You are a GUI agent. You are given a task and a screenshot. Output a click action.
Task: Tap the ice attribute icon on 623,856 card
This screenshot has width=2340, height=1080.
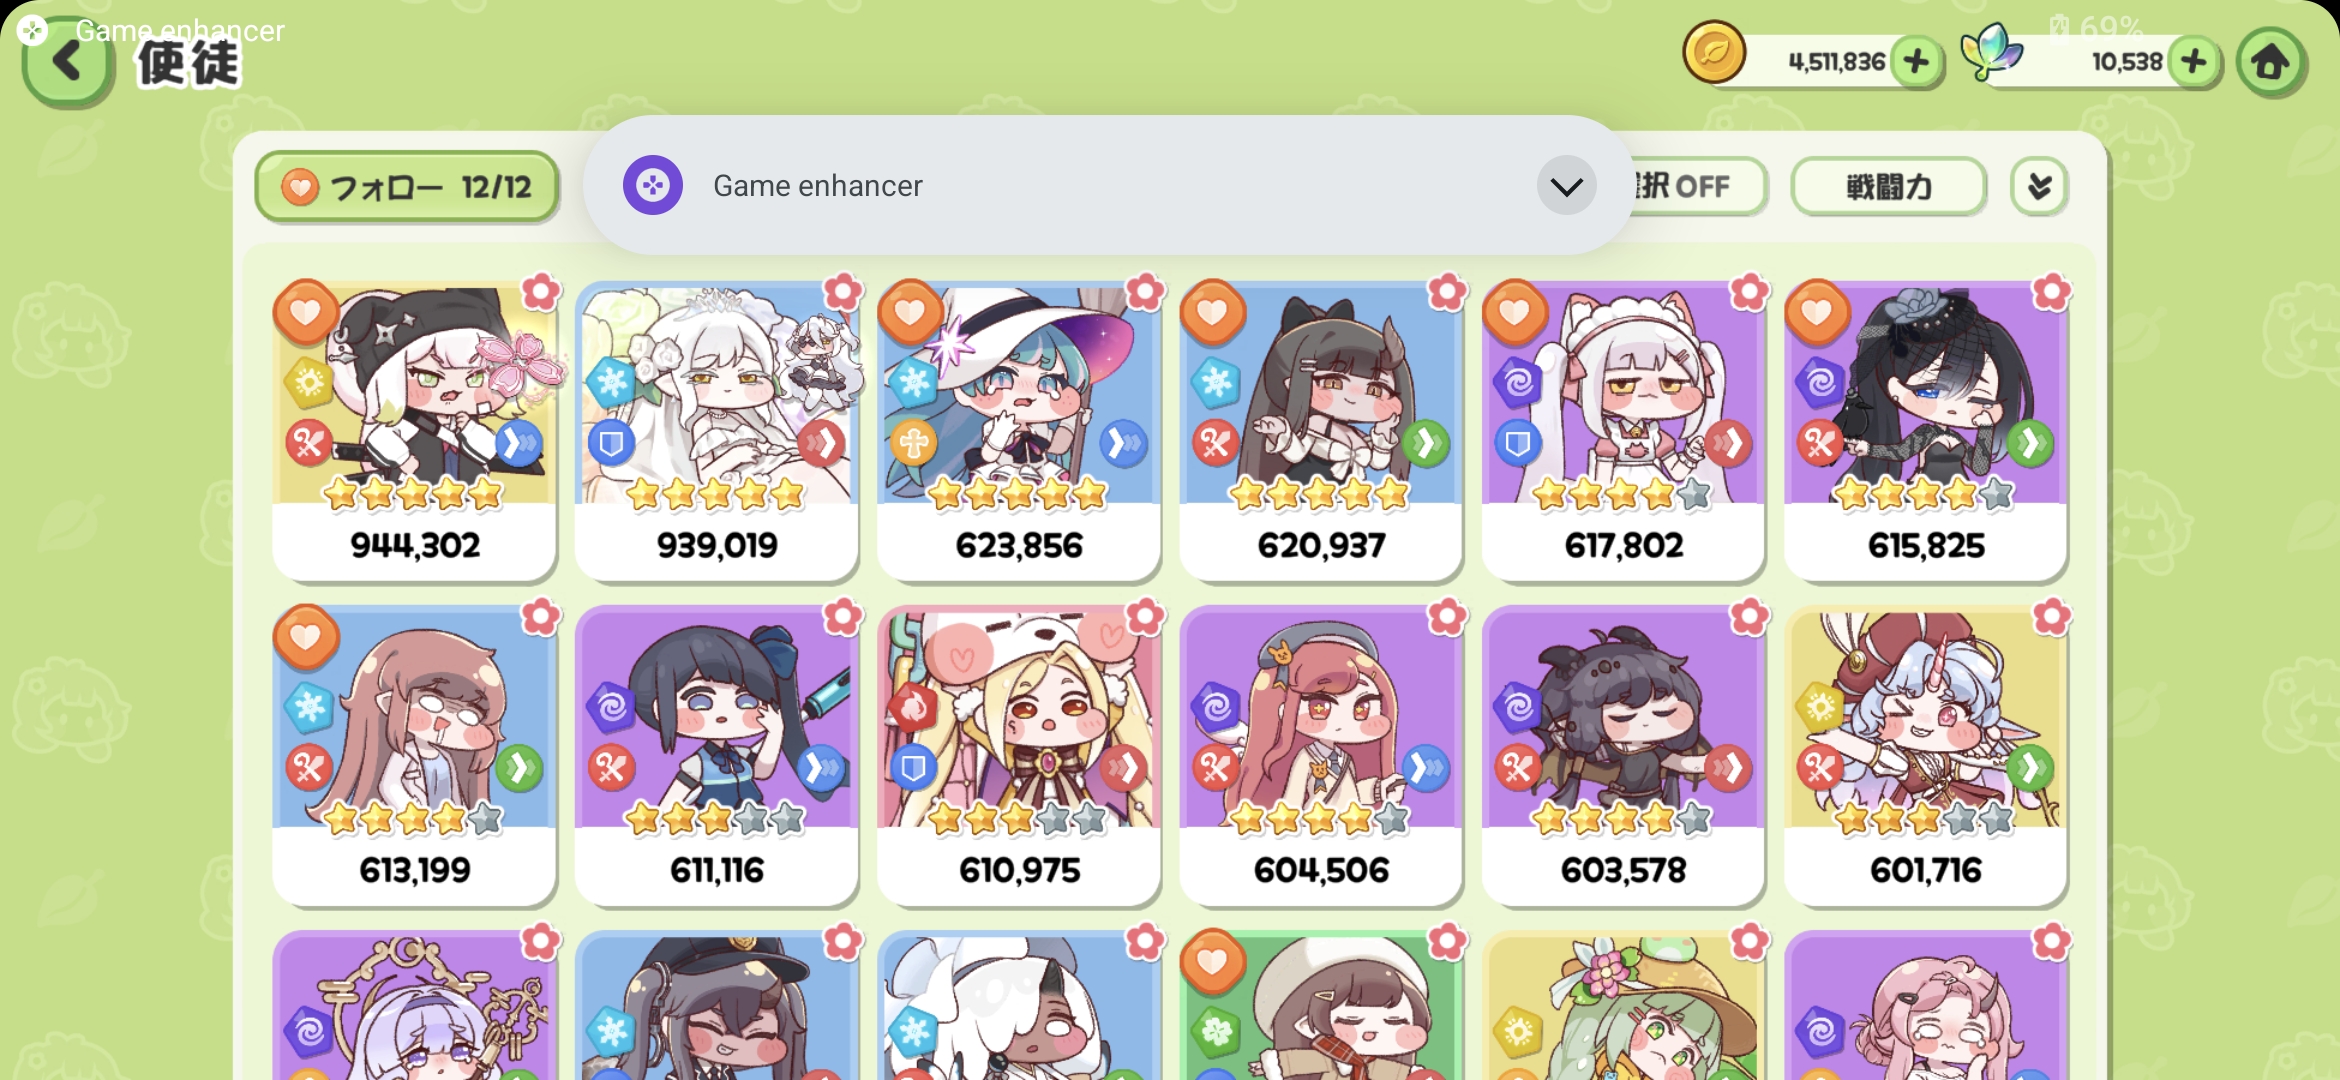pyautogui.click(x=914, y=383)
